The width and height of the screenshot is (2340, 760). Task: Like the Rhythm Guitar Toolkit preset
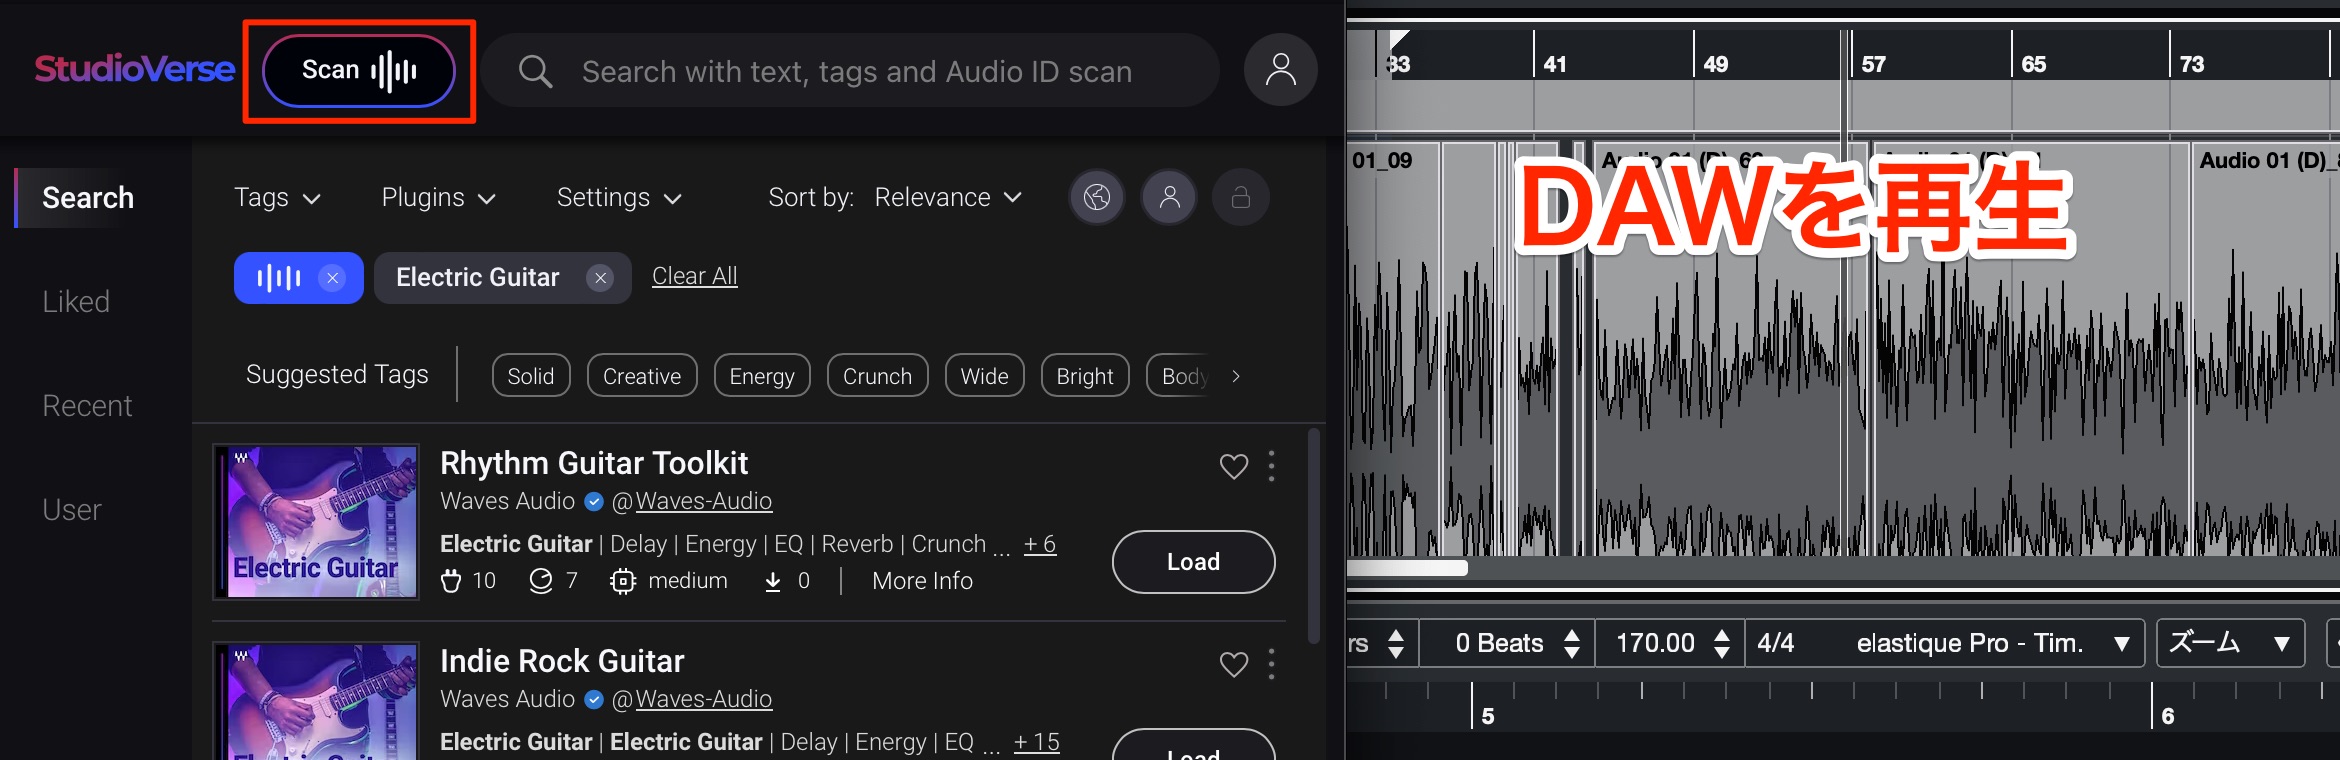click(1234, 466)
